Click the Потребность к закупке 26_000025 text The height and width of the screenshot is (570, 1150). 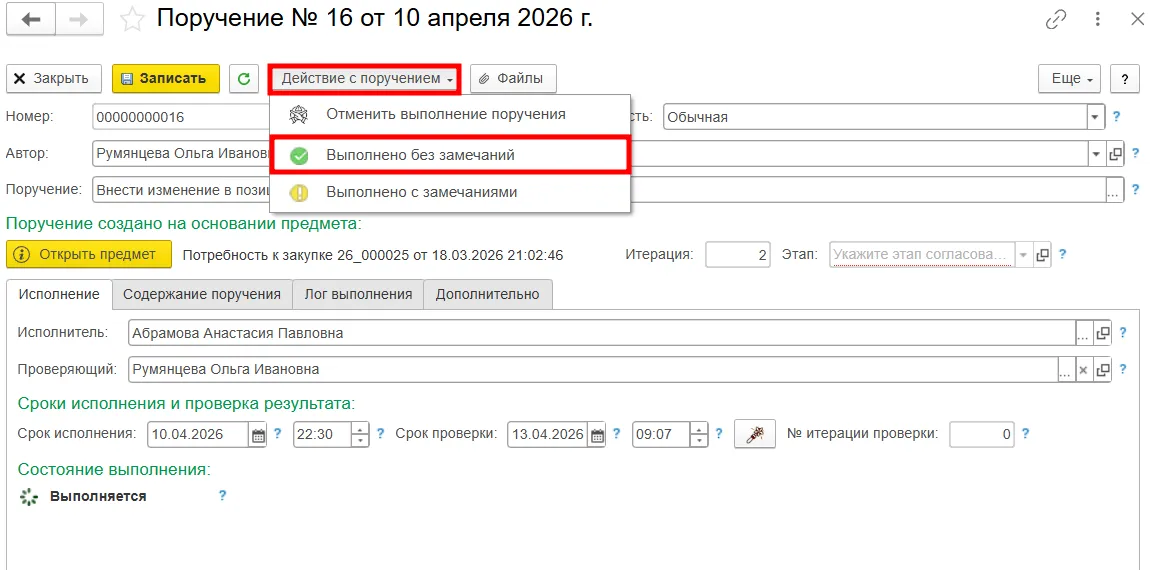tap(373, 255)
